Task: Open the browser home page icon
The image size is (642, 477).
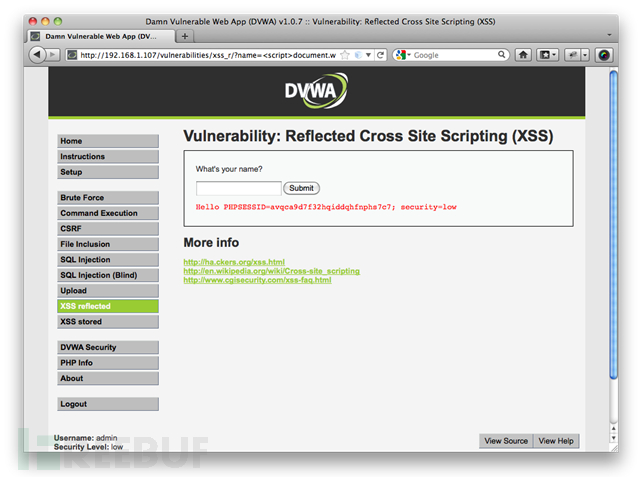Action: point(523,55)
